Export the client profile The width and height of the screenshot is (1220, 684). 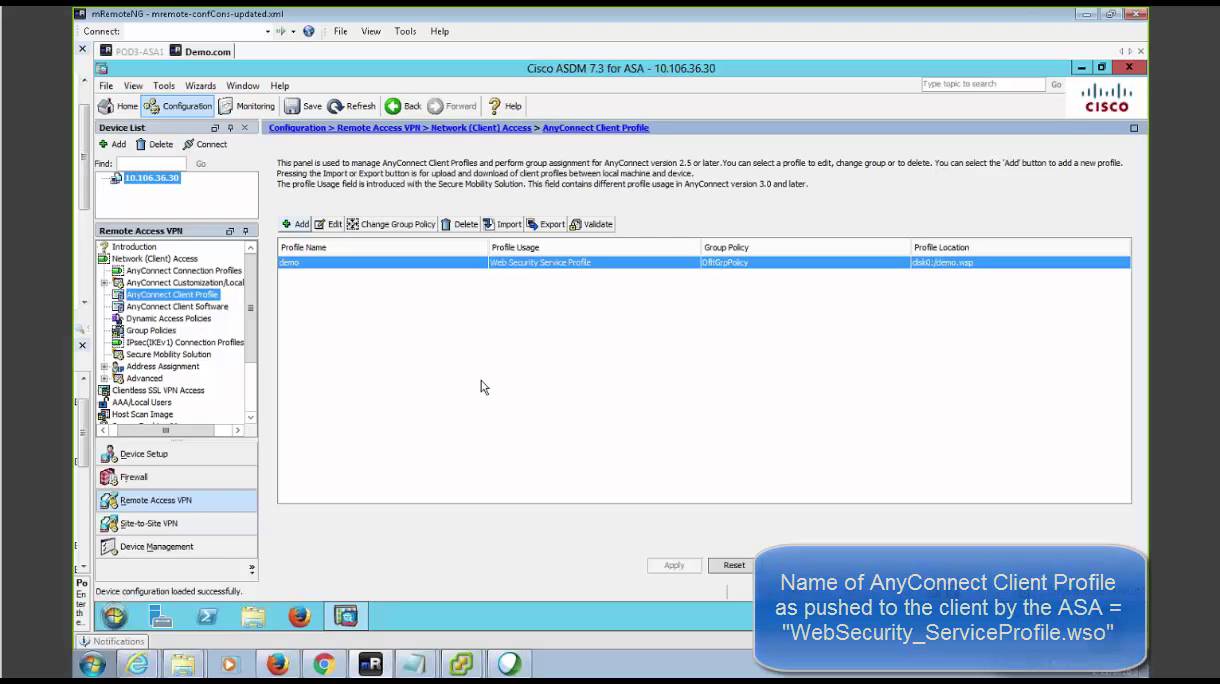(546, 224)
